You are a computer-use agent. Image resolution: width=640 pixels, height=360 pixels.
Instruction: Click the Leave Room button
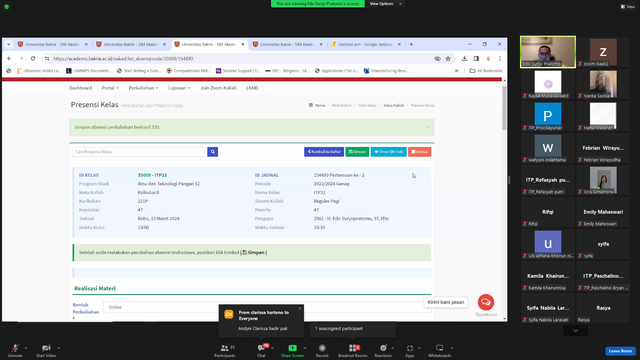[x=620, y=351]
